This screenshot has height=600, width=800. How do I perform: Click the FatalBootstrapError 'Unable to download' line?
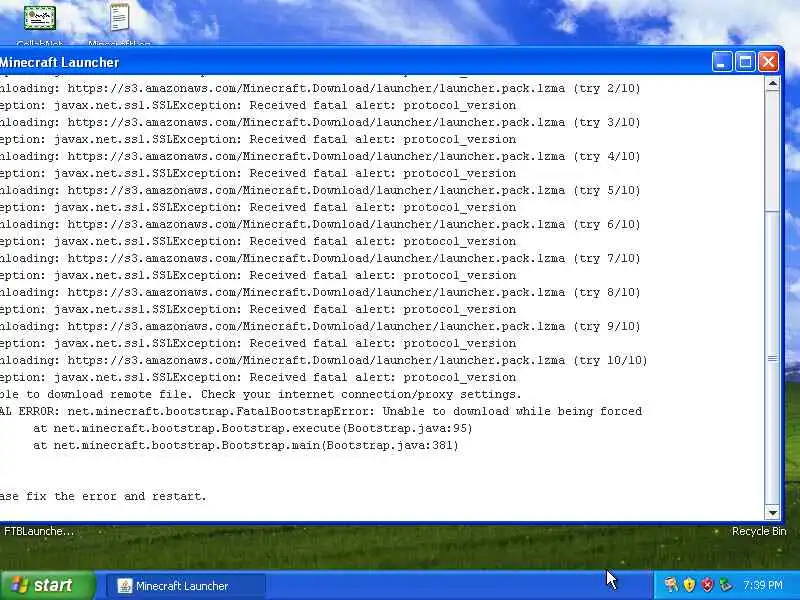[x=321, y=411]
